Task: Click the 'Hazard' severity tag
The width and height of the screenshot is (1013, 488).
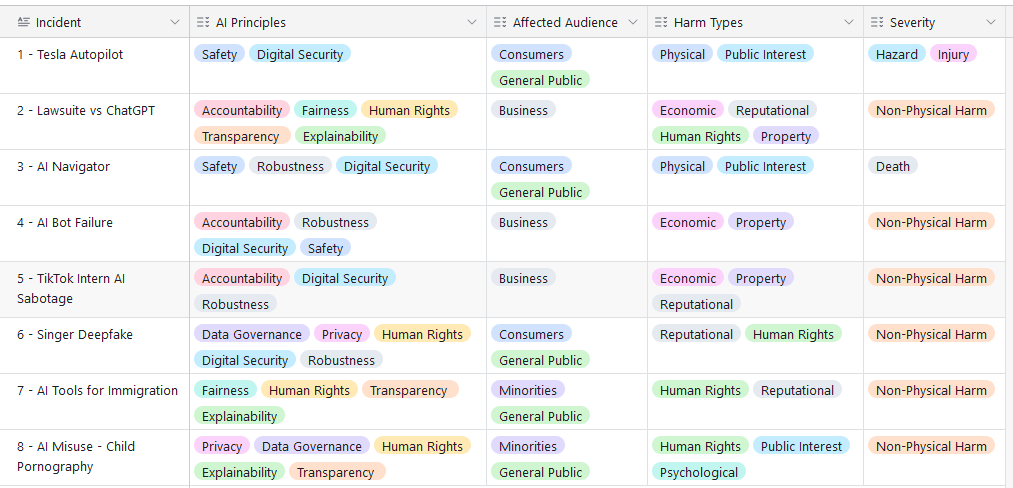Action: [896, 54]
